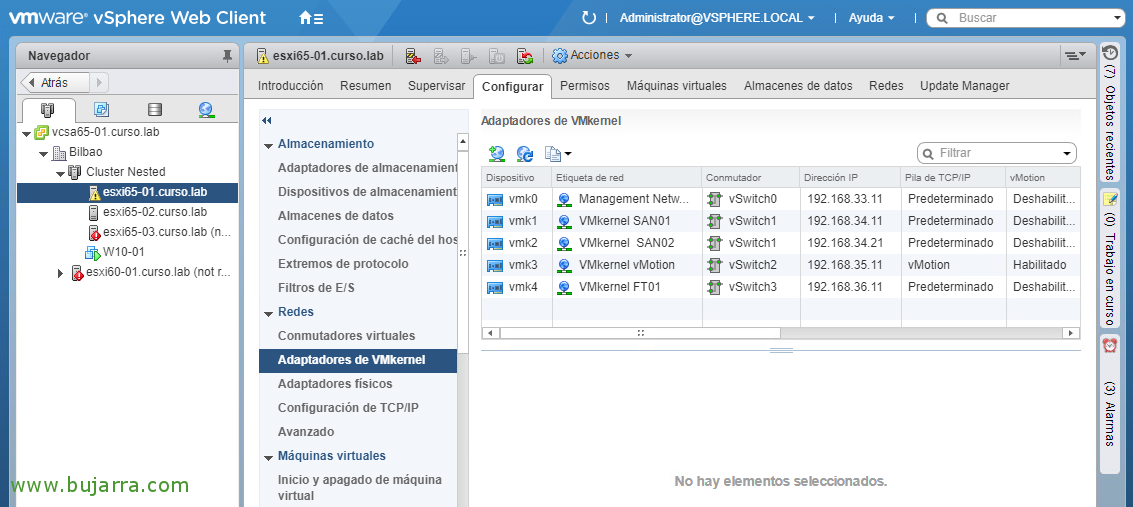Click the home menu icon
The width and height of the screenshot is (1133, 507).
[x=311, y=18]
